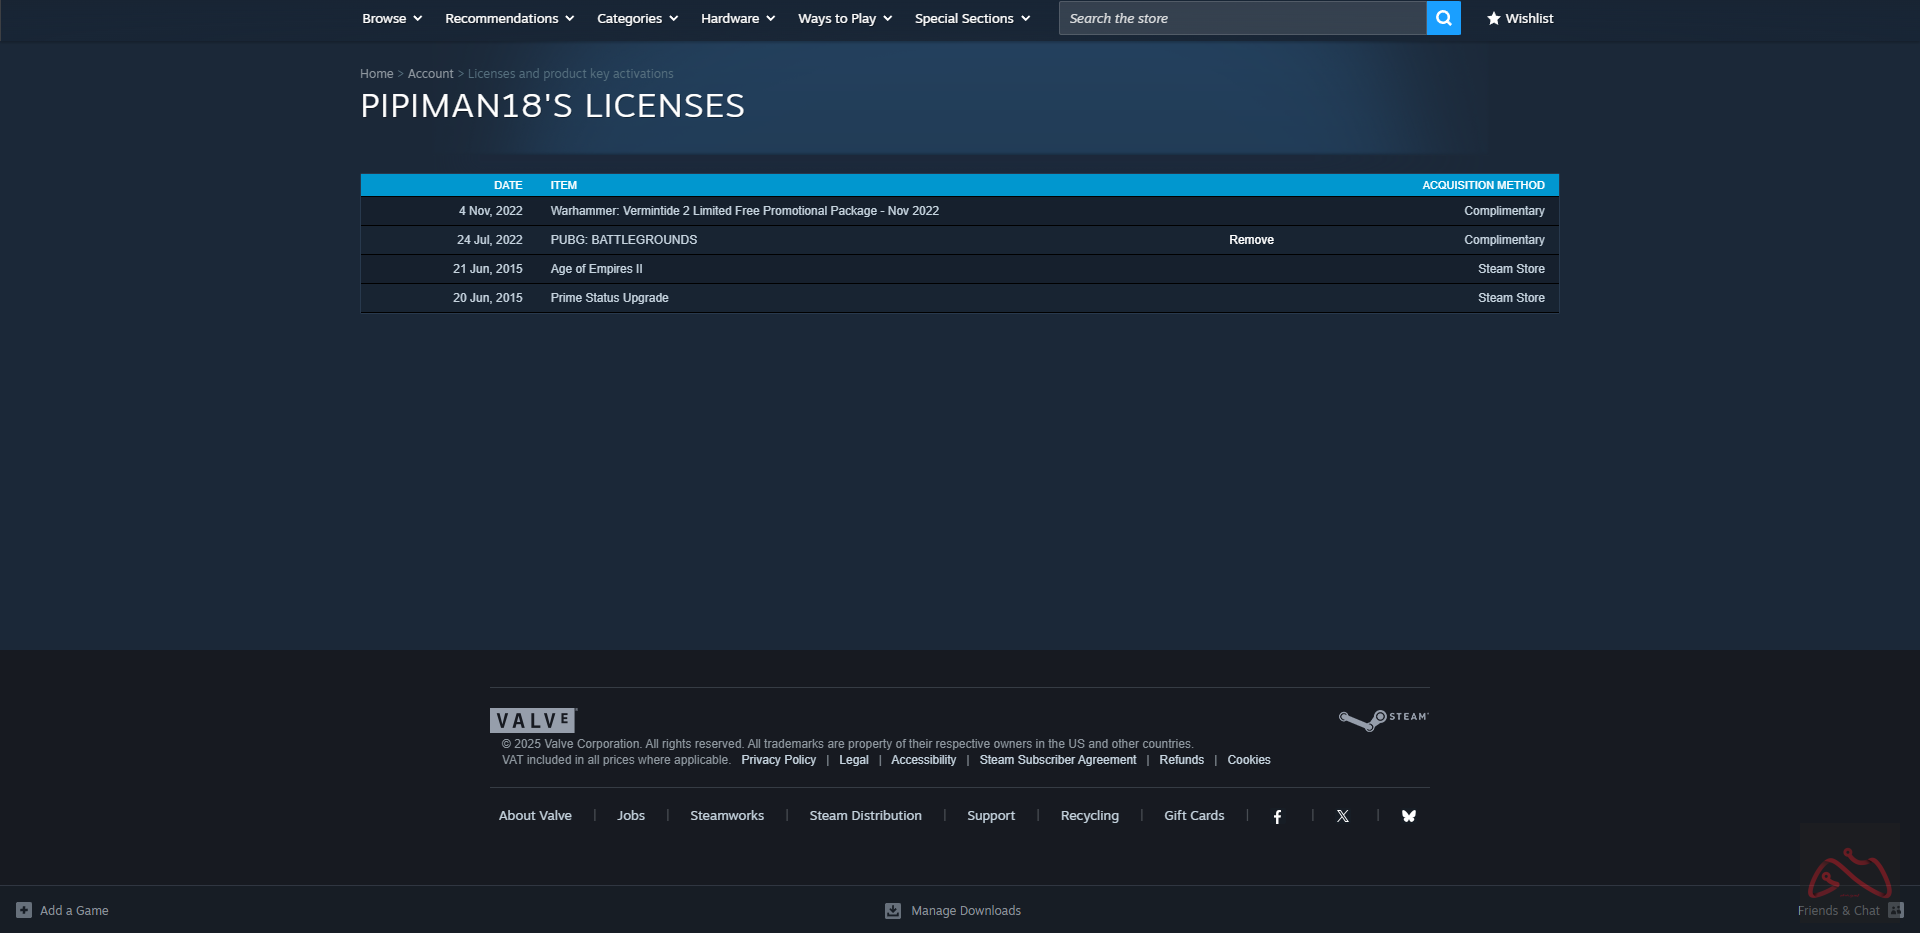Click the magnifier search button
Screen dimensions: 1920x933
pos(1443,18)
